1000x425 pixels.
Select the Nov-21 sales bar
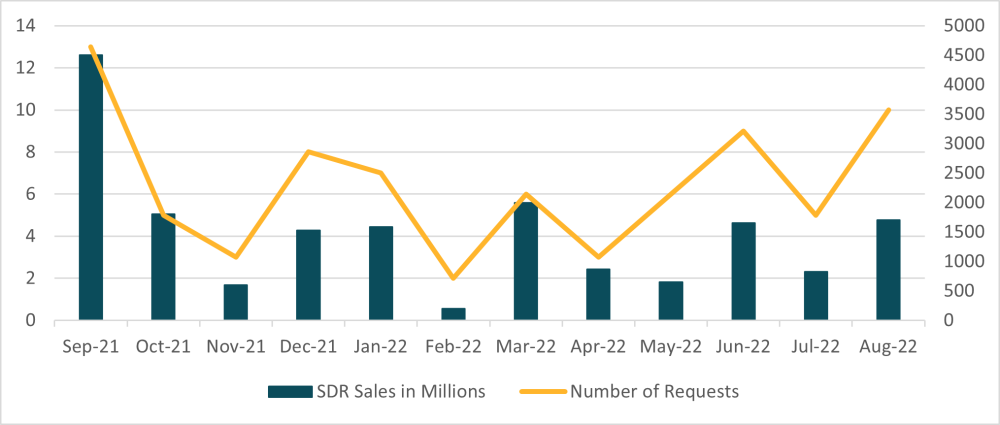pos(236,302)
